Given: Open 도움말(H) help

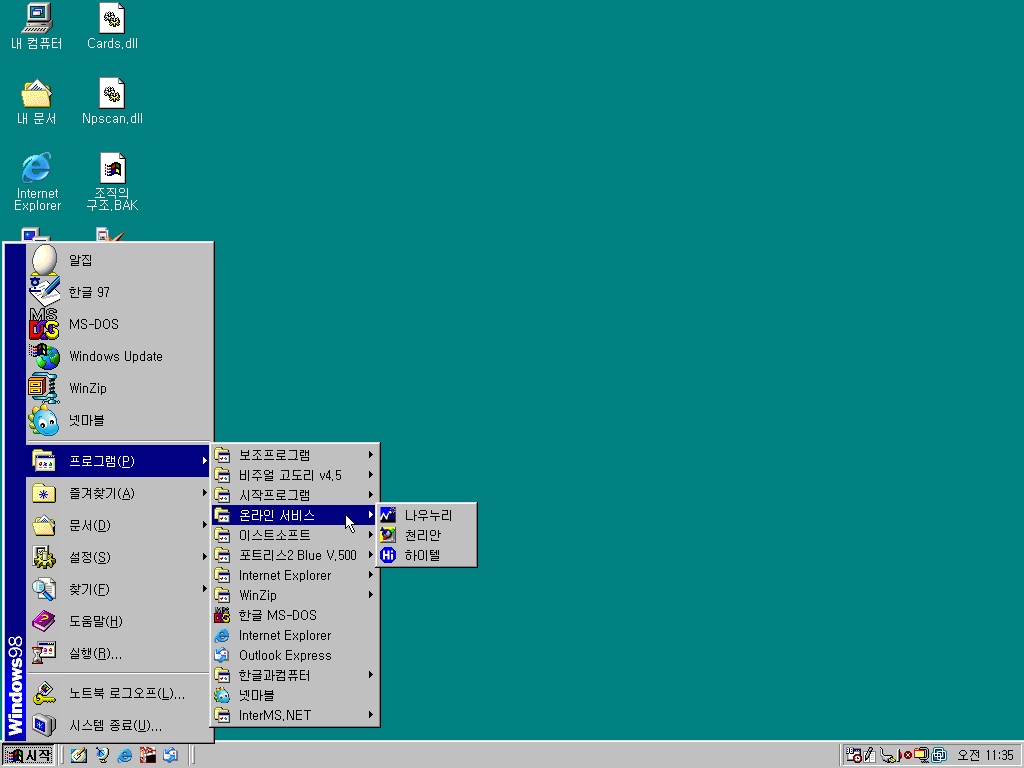Looking at the screenshot, I should pos(120,621).
